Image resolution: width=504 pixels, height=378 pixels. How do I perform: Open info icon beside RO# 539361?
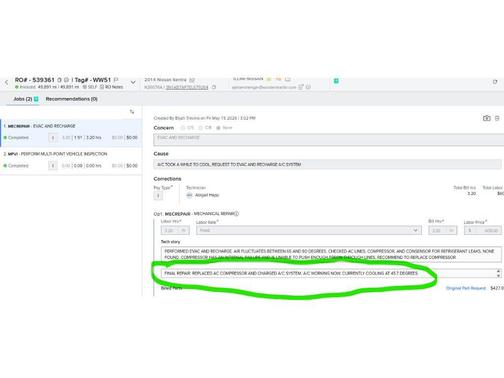tap(66, 80)
